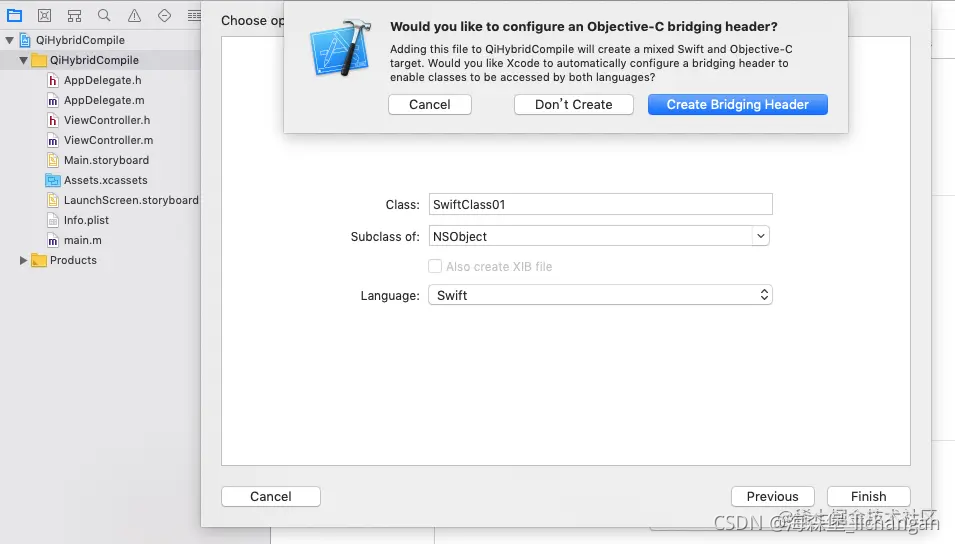The image size is (955, 544).
Task: Select the Products group label
Action: click(x=73, y=260)
